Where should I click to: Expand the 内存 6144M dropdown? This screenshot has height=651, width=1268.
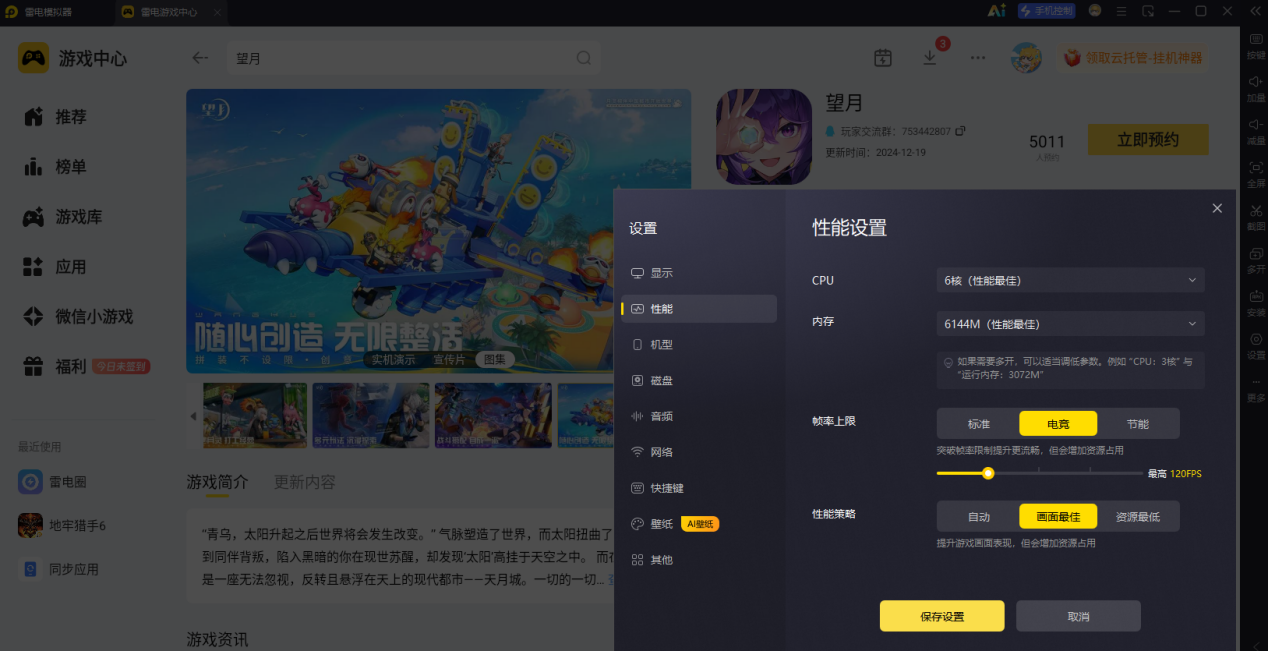1070,324
